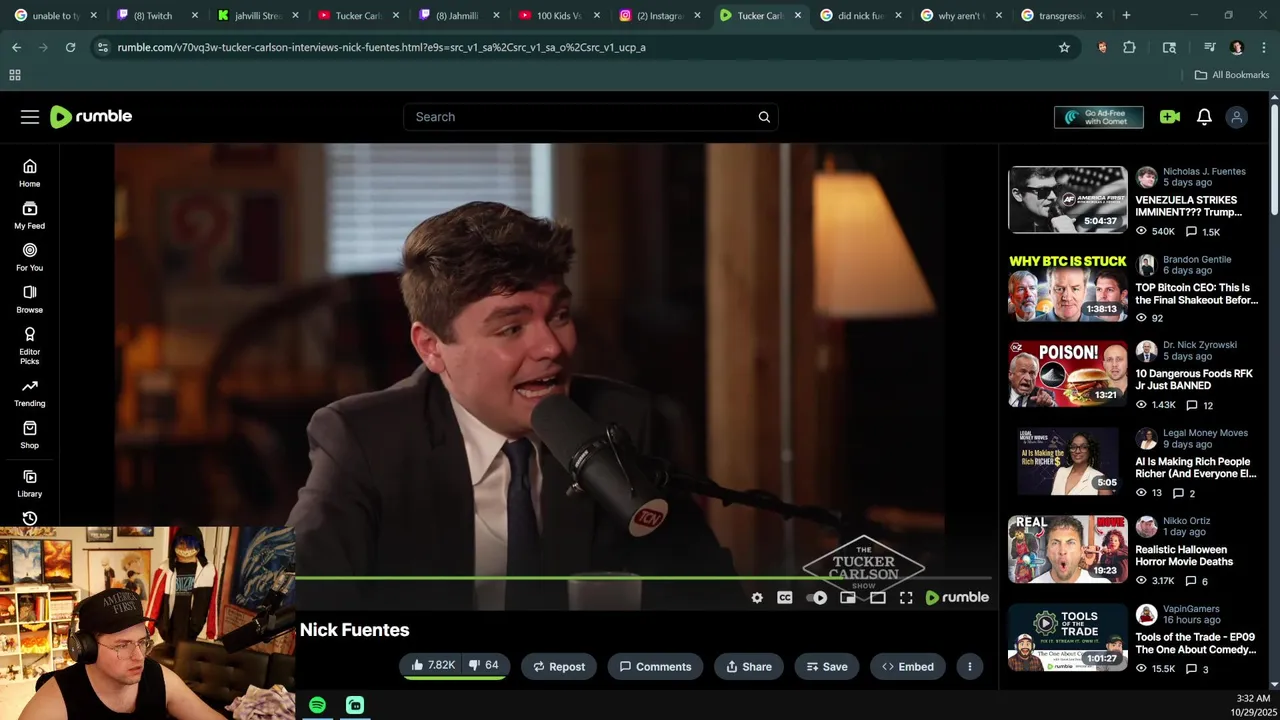Screen dimensions: 1280x720
Task: Switch to the 100 Kids YouTube tab
Action: point(560,15)
